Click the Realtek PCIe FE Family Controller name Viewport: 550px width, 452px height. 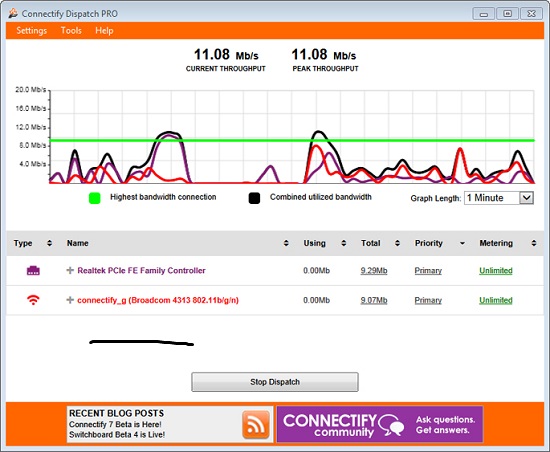tap(141, 270)
